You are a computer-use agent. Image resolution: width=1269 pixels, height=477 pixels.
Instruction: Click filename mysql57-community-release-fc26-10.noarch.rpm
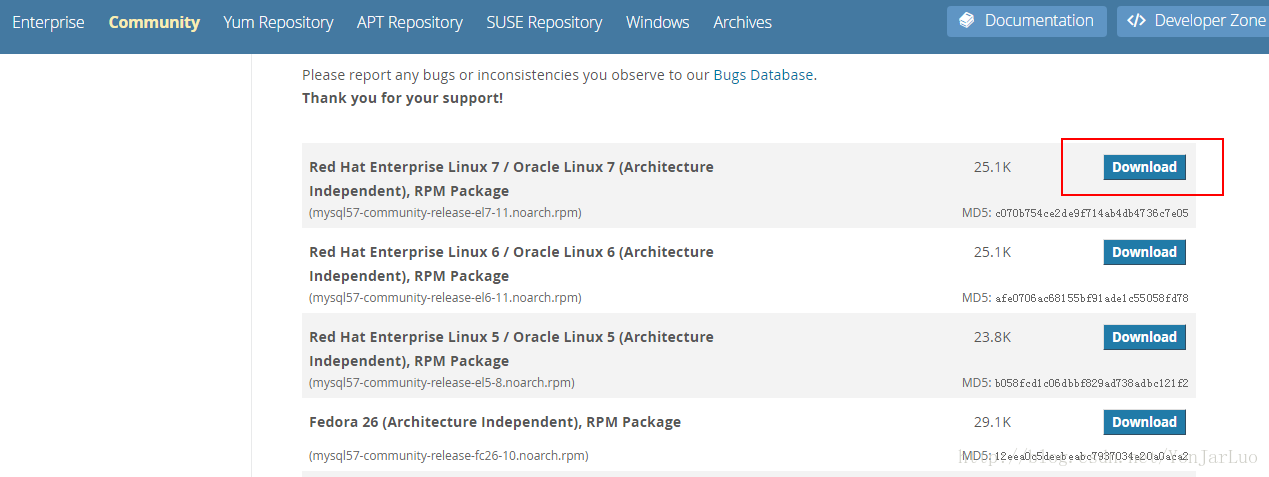click(449, 456)
